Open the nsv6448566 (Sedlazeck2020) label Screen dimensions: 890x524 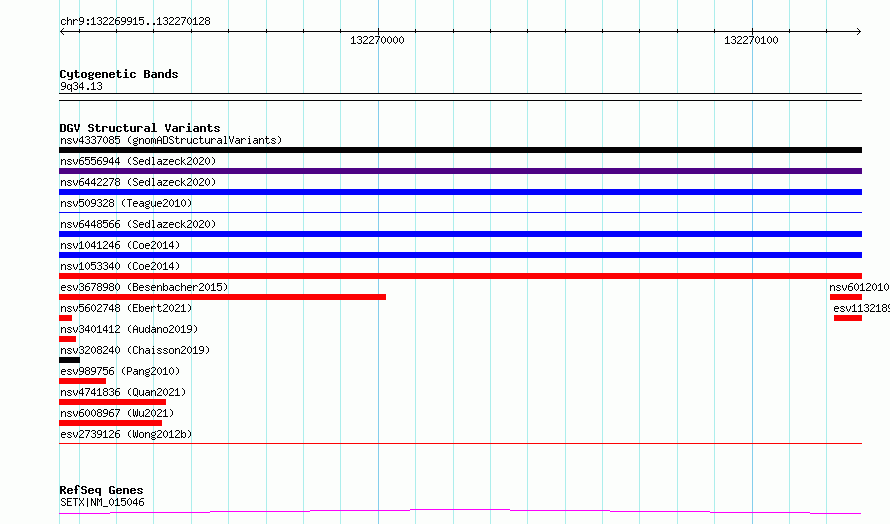[x=138, y=224]
